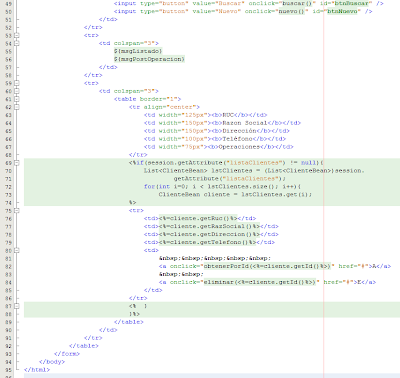
Task: Collapse the table border fold at line 61
Action: pyautogui.click(x=17, y=99)
